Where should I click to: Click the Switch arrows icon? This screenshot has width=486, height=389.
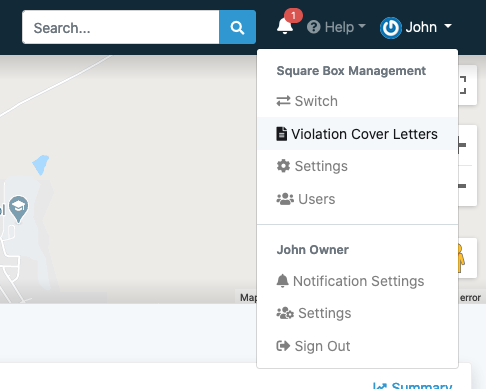283,101
